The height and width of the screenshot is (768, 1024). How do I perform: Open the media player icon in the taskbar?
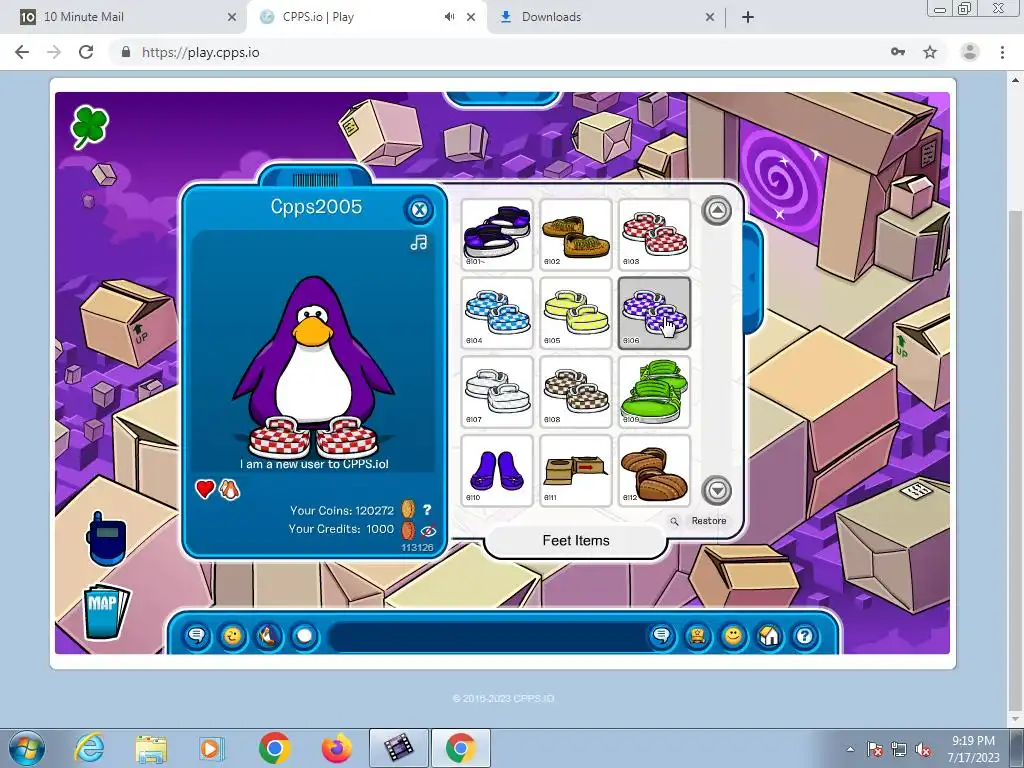point(211,748)
